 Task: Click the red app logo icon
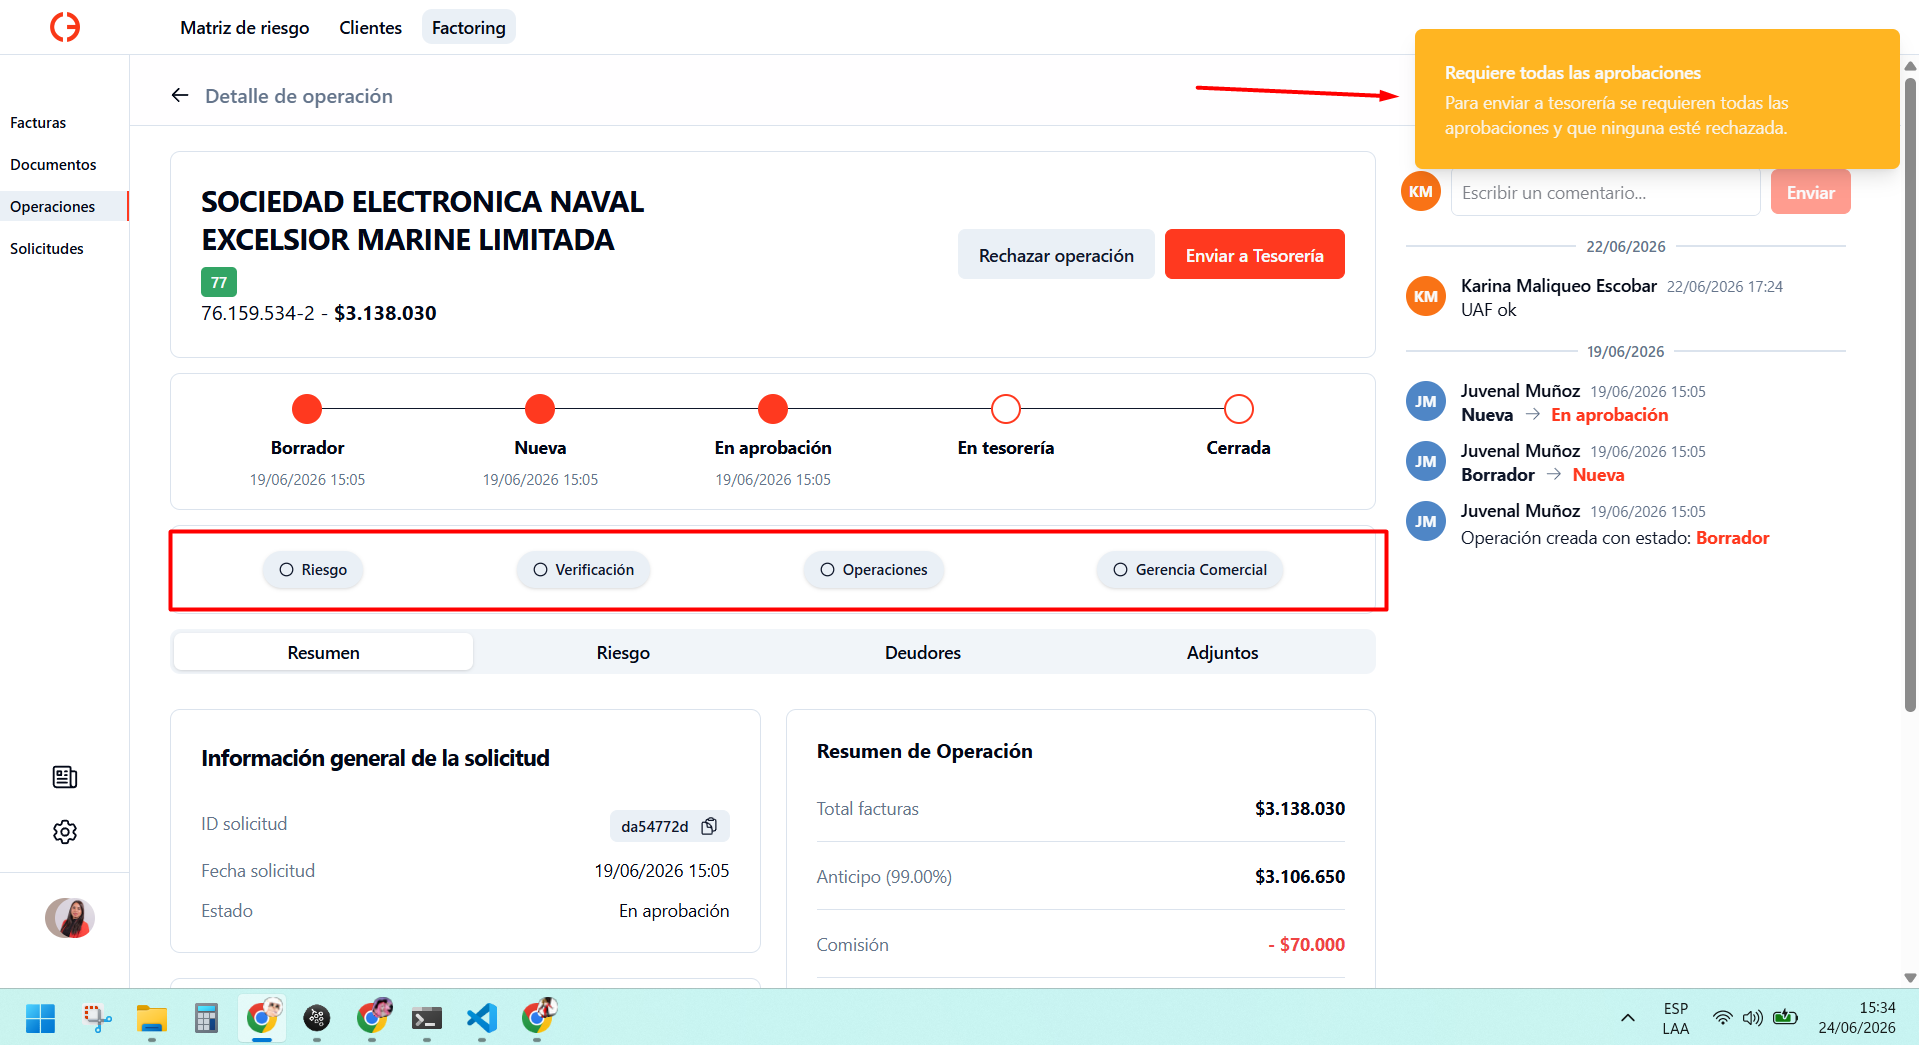(65, 27)
